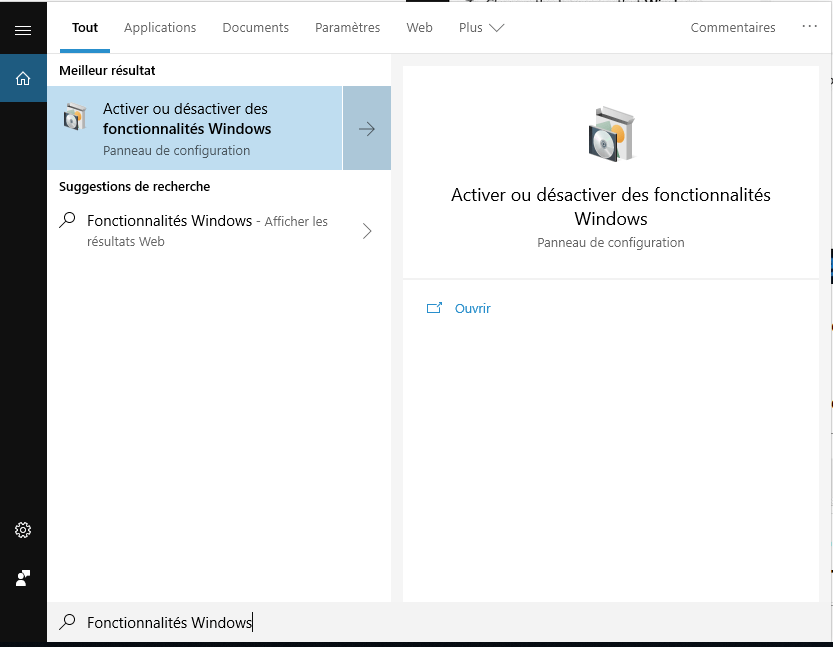Open the hamburger menu in the sidebar
833x647 pixels.
pos(23,30)
